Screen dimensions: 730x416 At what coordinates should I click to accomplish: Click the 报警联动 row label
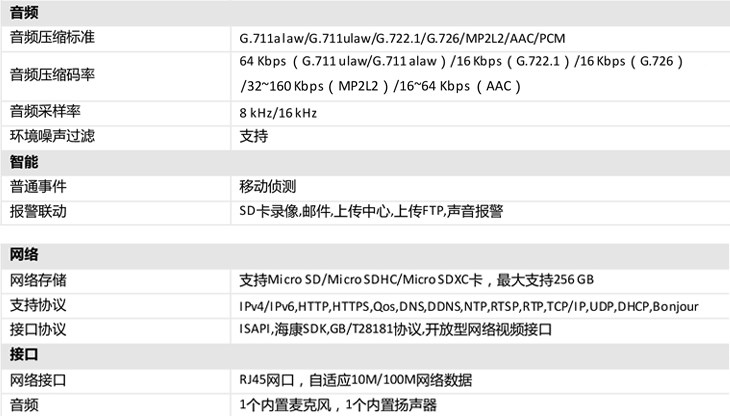point(38,211)
